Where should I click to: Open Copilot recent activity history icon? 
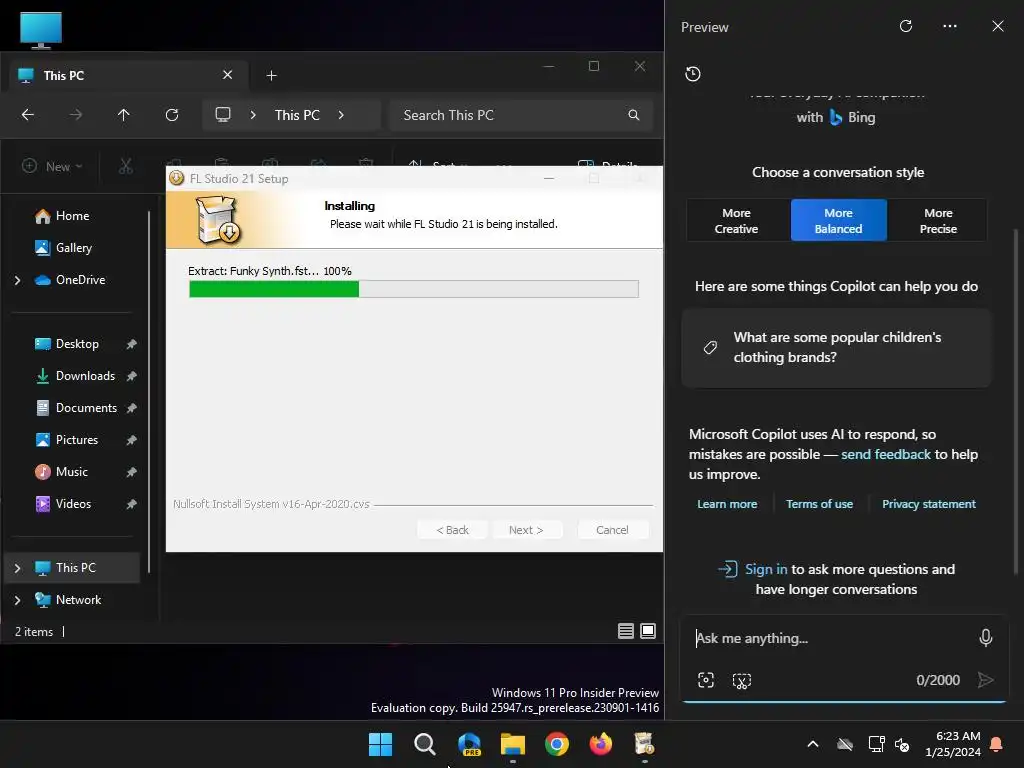point(693,74)
